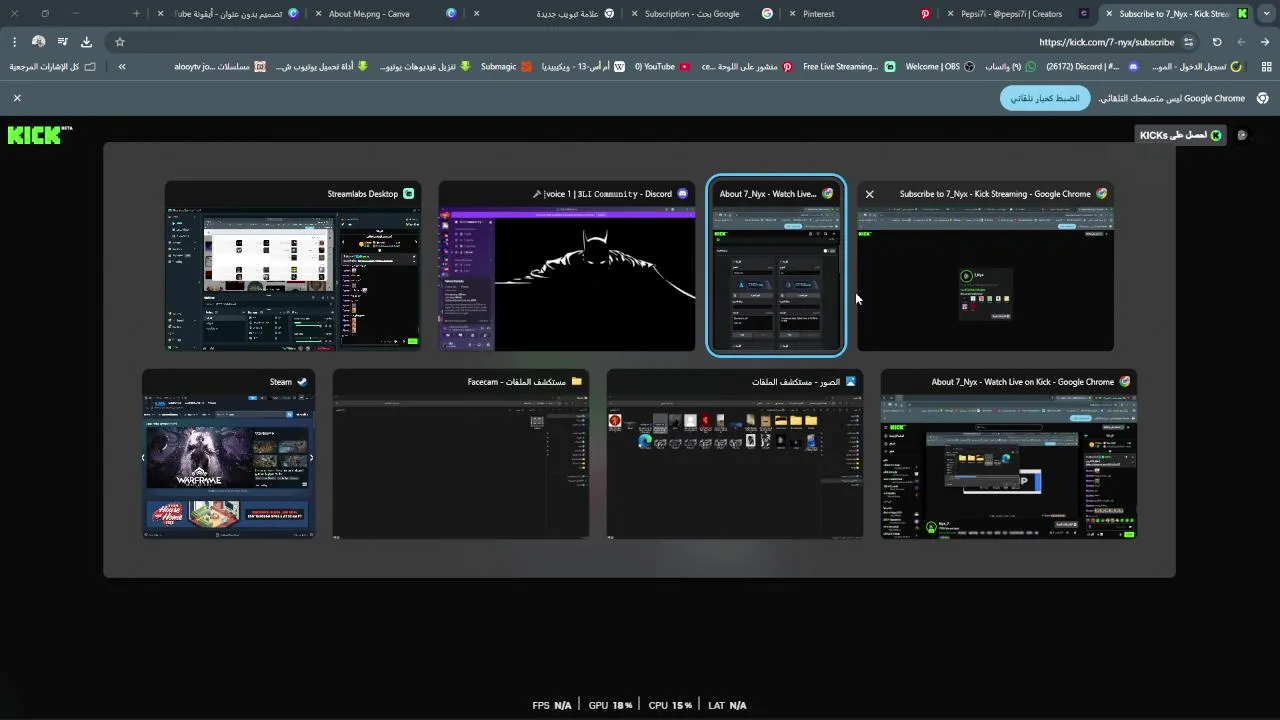Open the أداة تحميل يوتيوب bookmark
The height and width of the screenshot is (720, 1280).
pyautogui.click(x=322, y=67)
